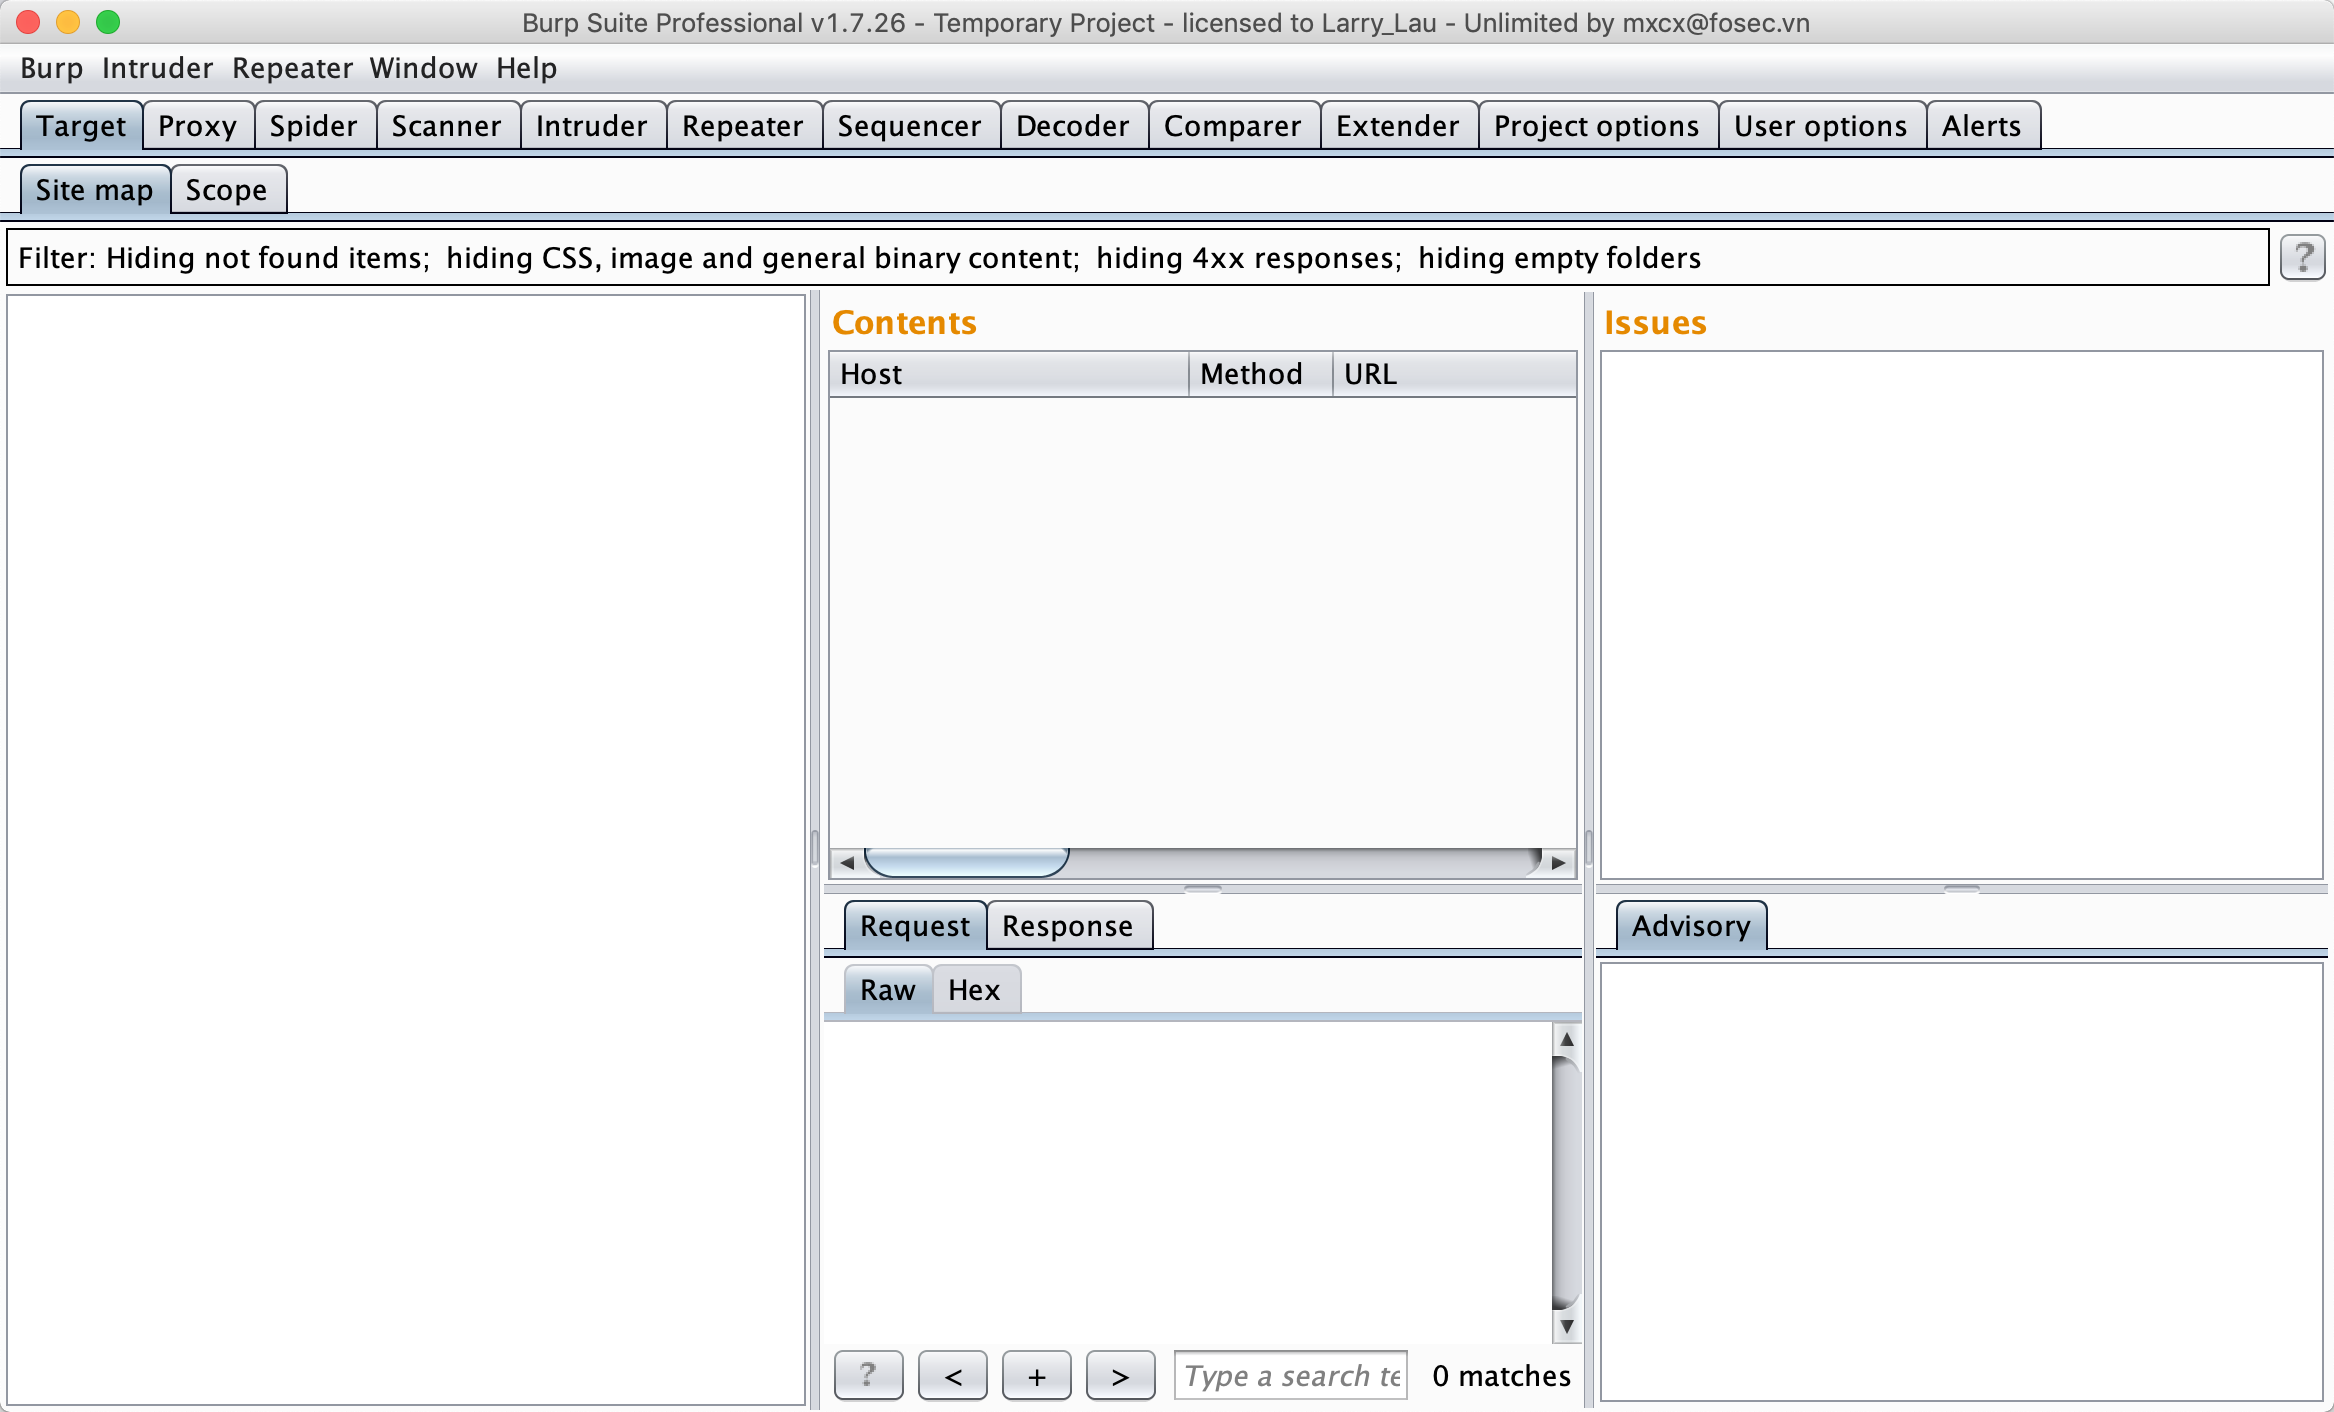Switch to Hex view tab
Viewport: 2334px width, 1412px height.
973,990
